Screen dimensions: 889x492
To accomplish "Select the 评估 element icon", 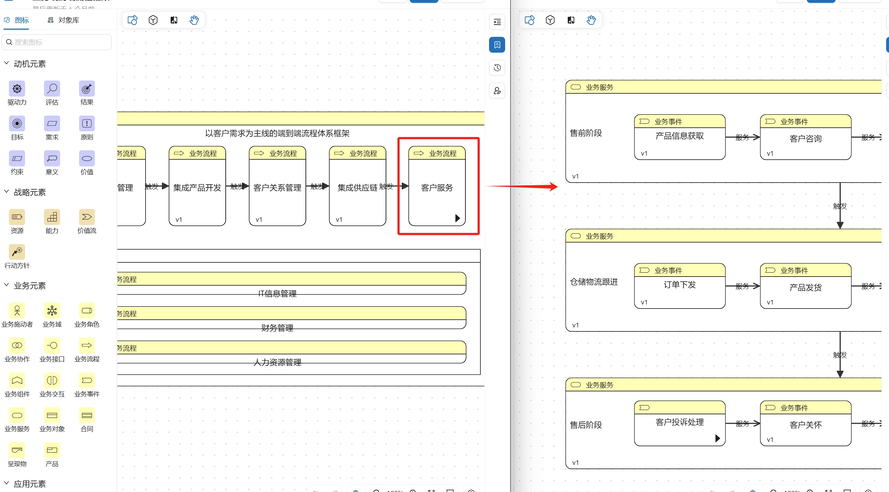I will pos(52,89).
